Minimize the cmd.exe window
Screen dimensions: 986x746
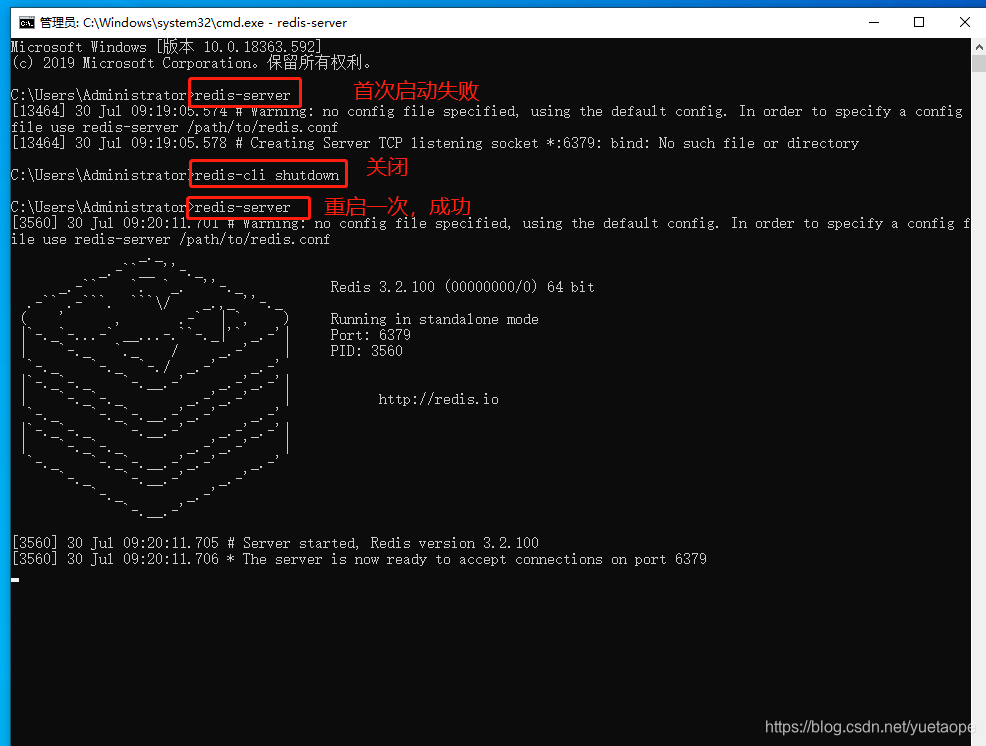[x=873, y=23]
